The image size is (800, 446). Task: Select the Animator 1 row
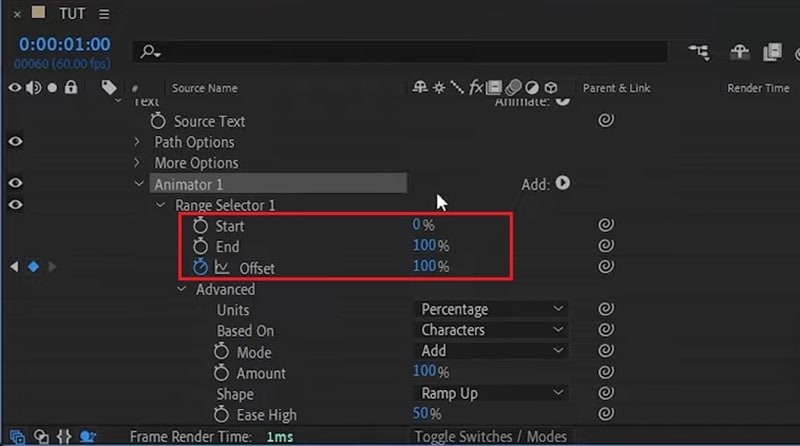point(278,184)
